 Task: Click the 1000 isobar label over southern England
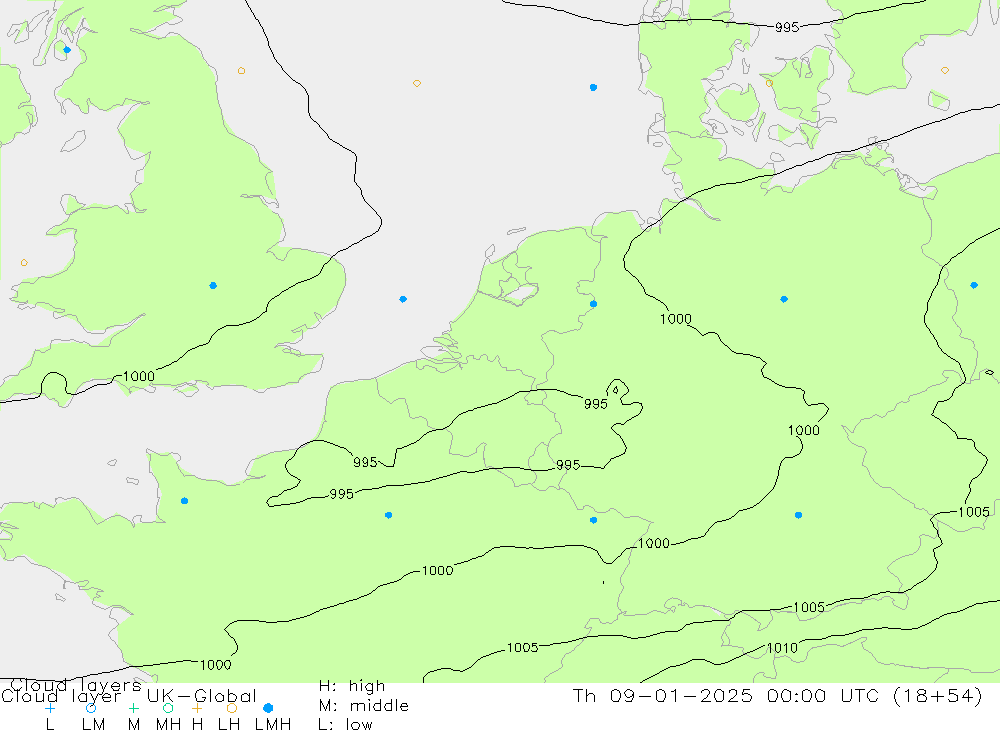(x=138, y=376)
